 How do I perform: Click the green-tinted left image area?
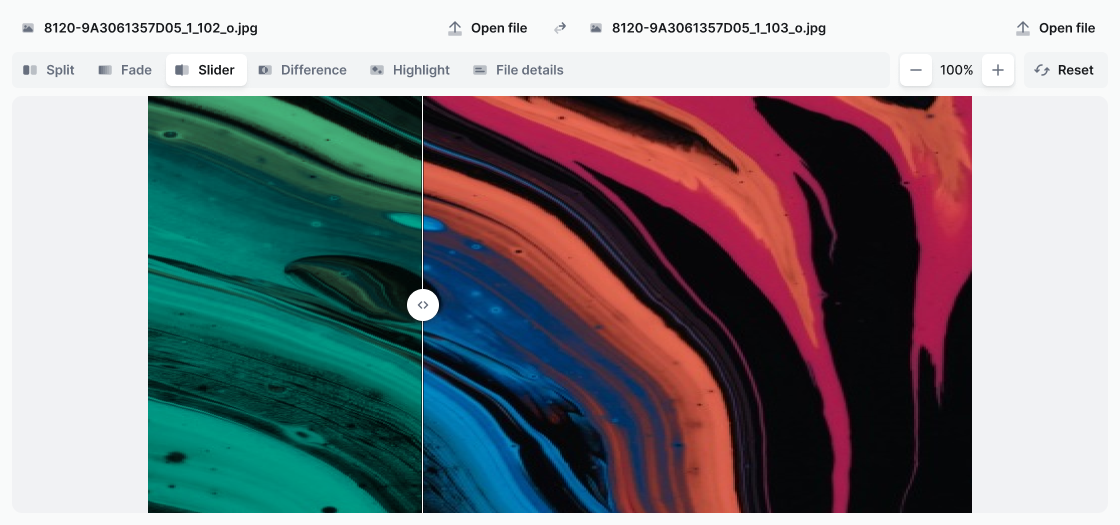click(x=285, y=305)
